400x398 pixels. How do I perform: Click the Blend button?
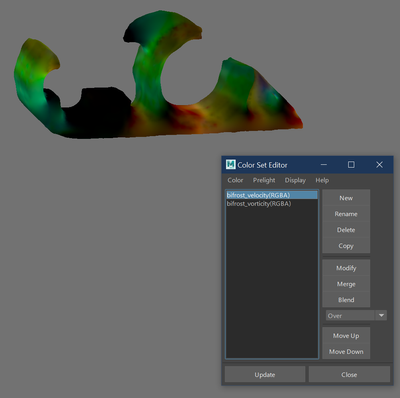click(346, 300)
